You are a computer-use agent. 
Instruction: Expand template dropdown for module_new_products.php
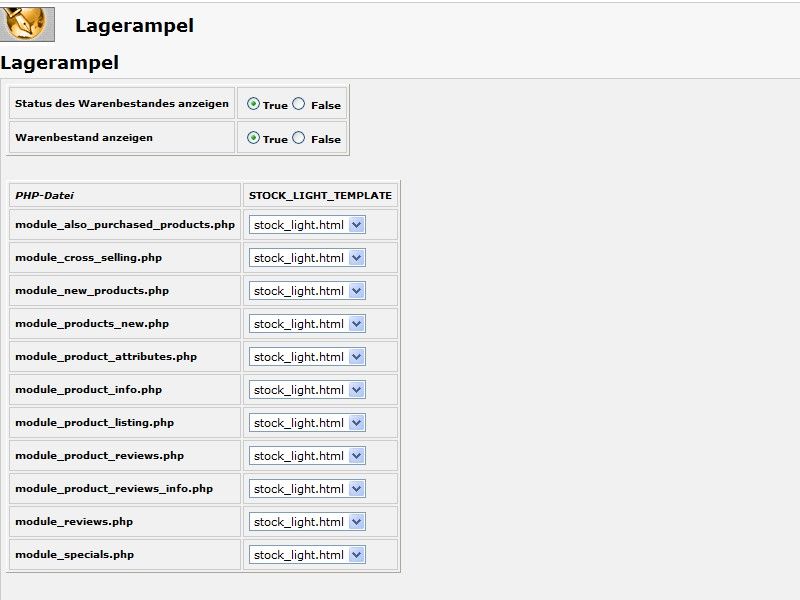tap(307, 291)
